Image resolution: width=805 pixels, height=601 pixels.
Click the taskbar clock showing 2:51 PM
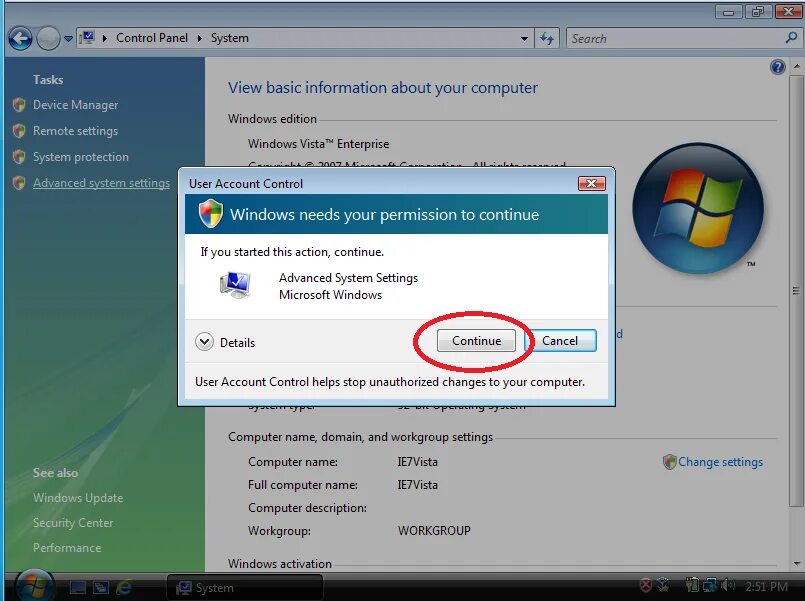coord(766,586)
